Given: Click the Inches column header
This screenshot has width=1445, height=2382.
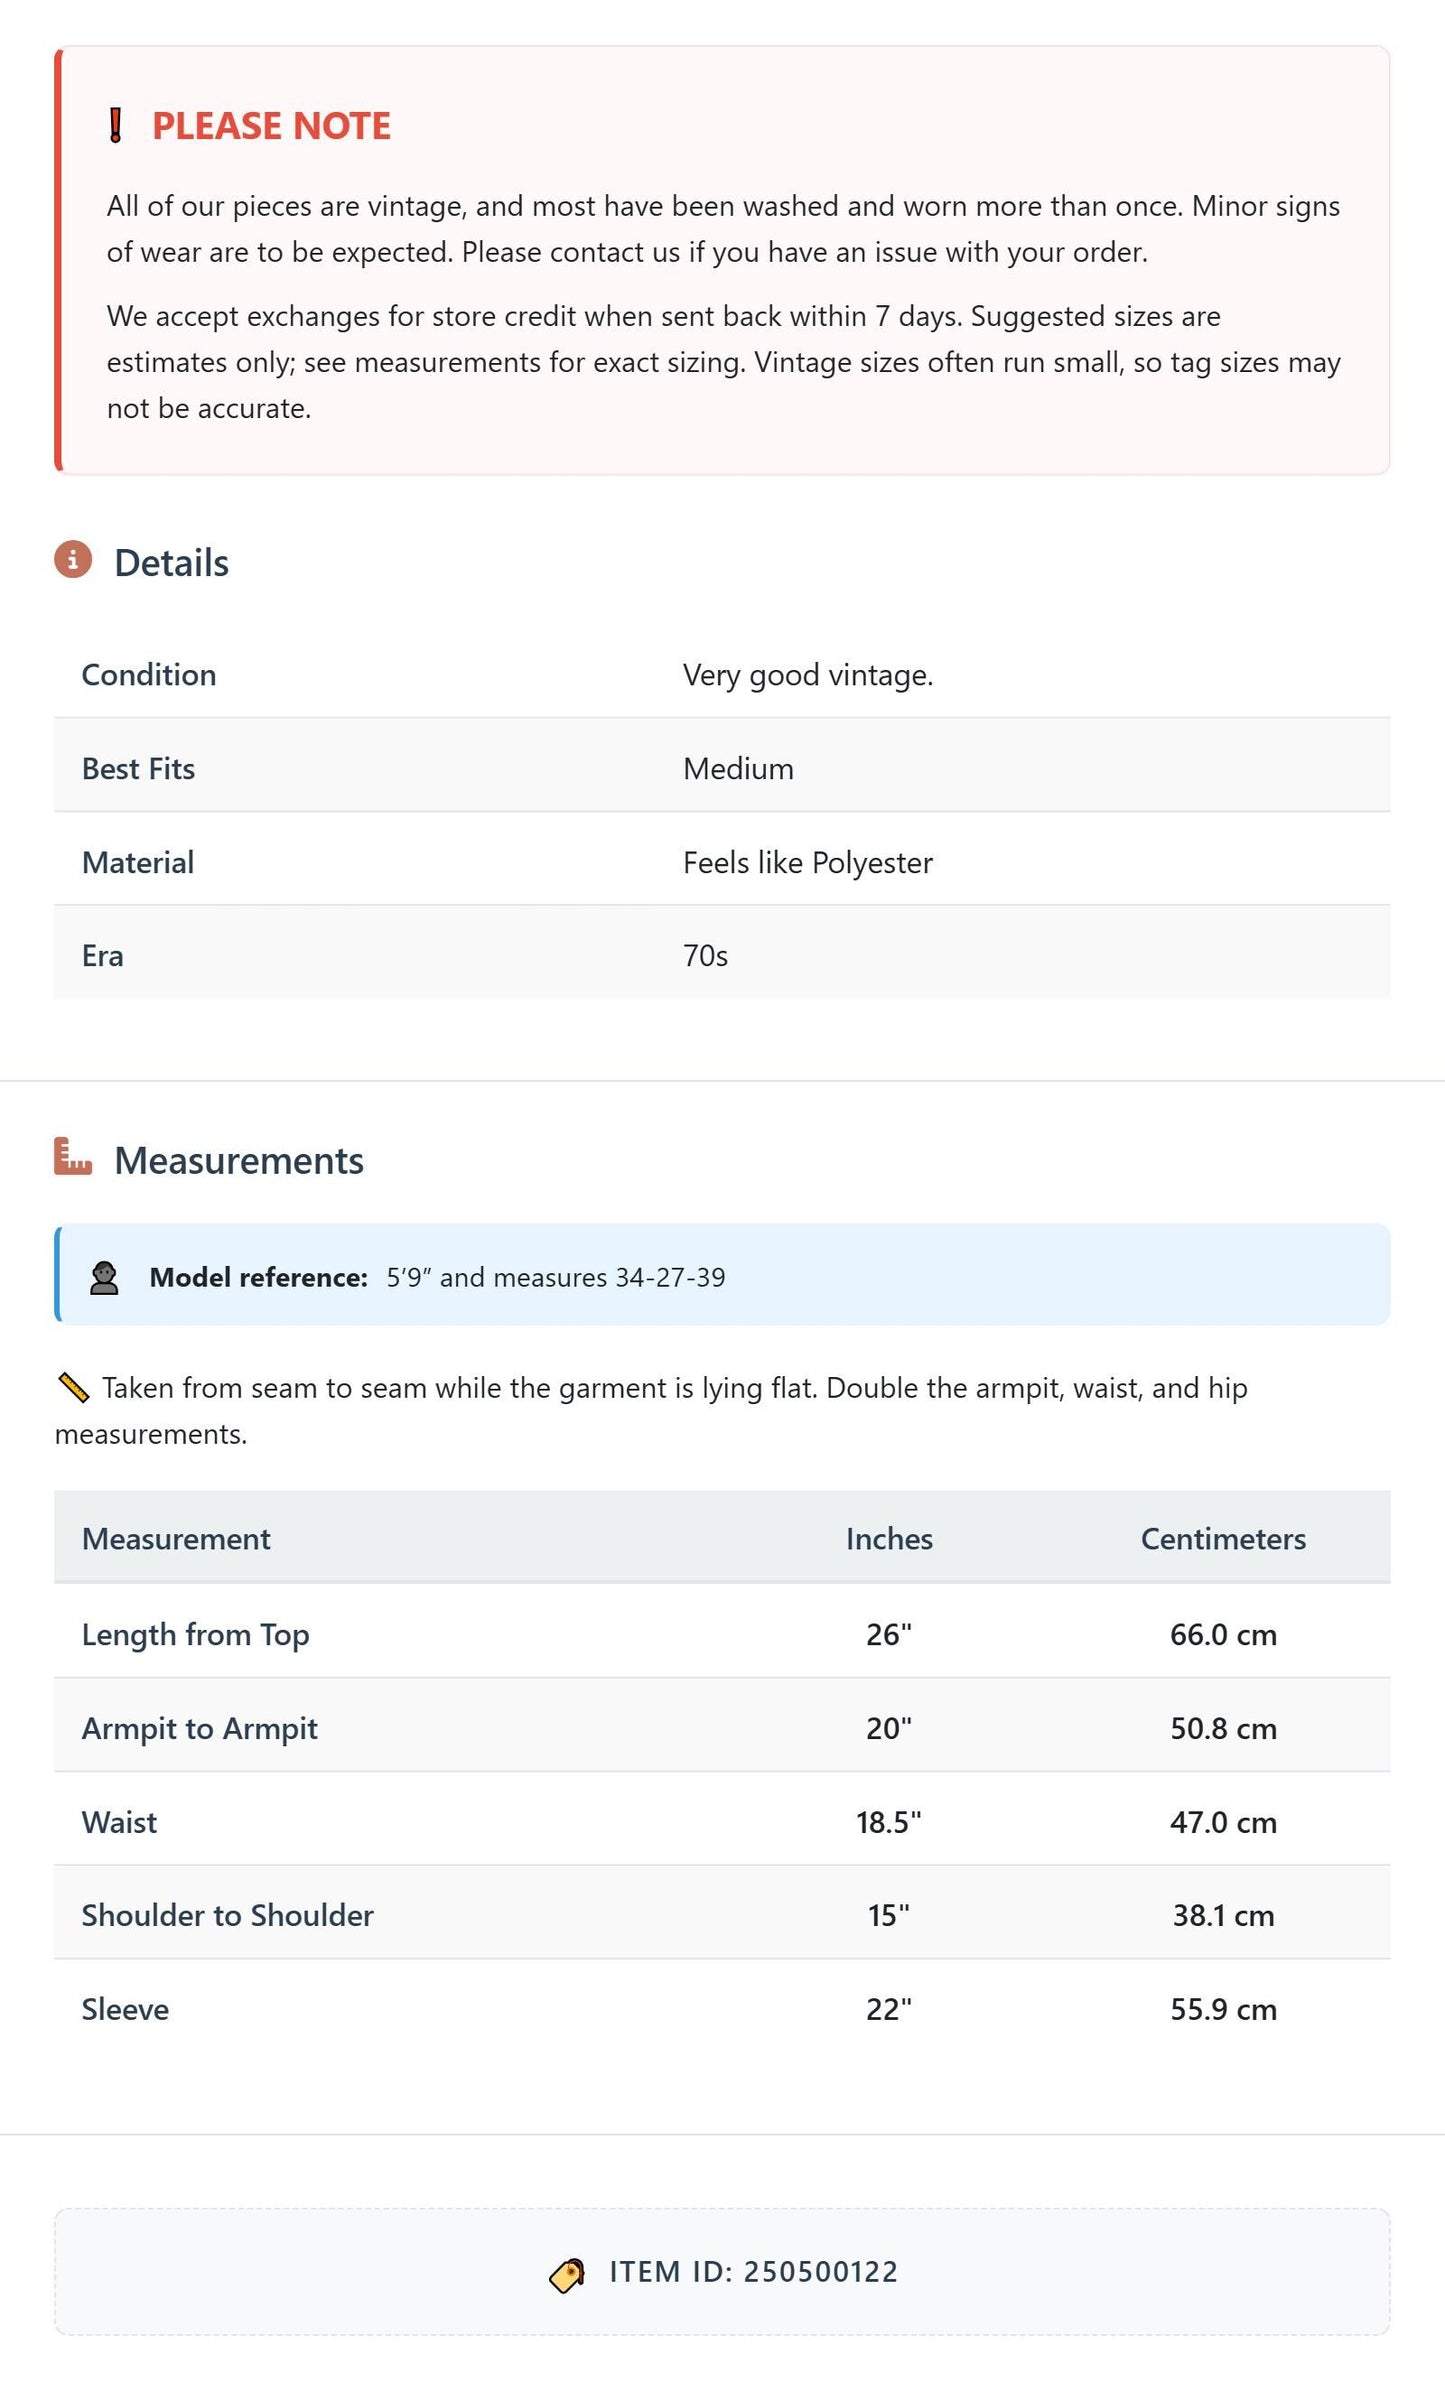Looking at the screenshot, I should (889, 1538).
